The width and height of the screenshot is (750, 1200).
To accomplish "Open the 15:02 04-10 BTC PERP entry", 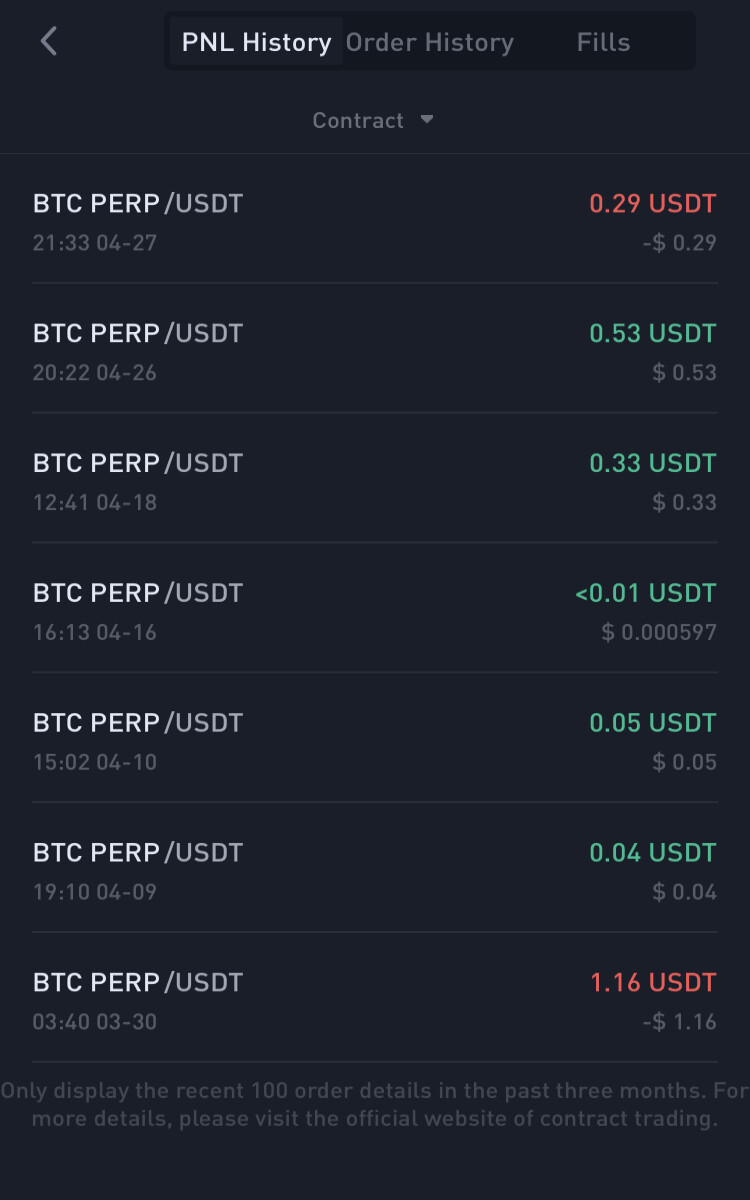I will coord(375,740).
